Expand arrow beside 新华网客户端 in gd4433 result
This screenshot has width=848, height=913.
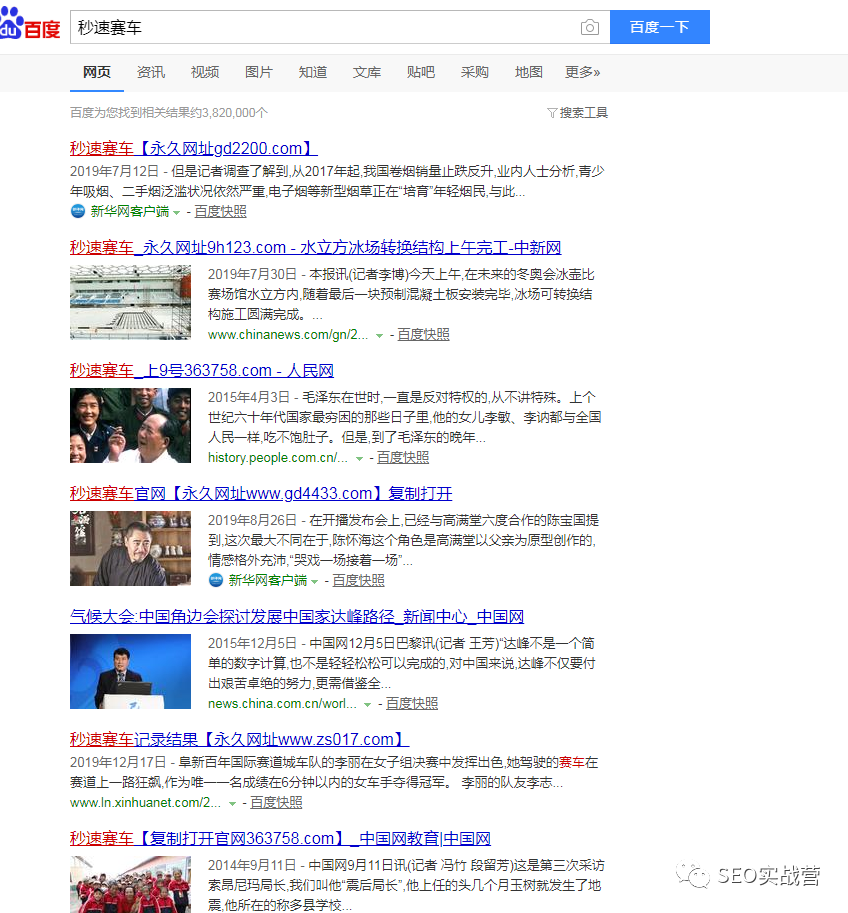315,582
